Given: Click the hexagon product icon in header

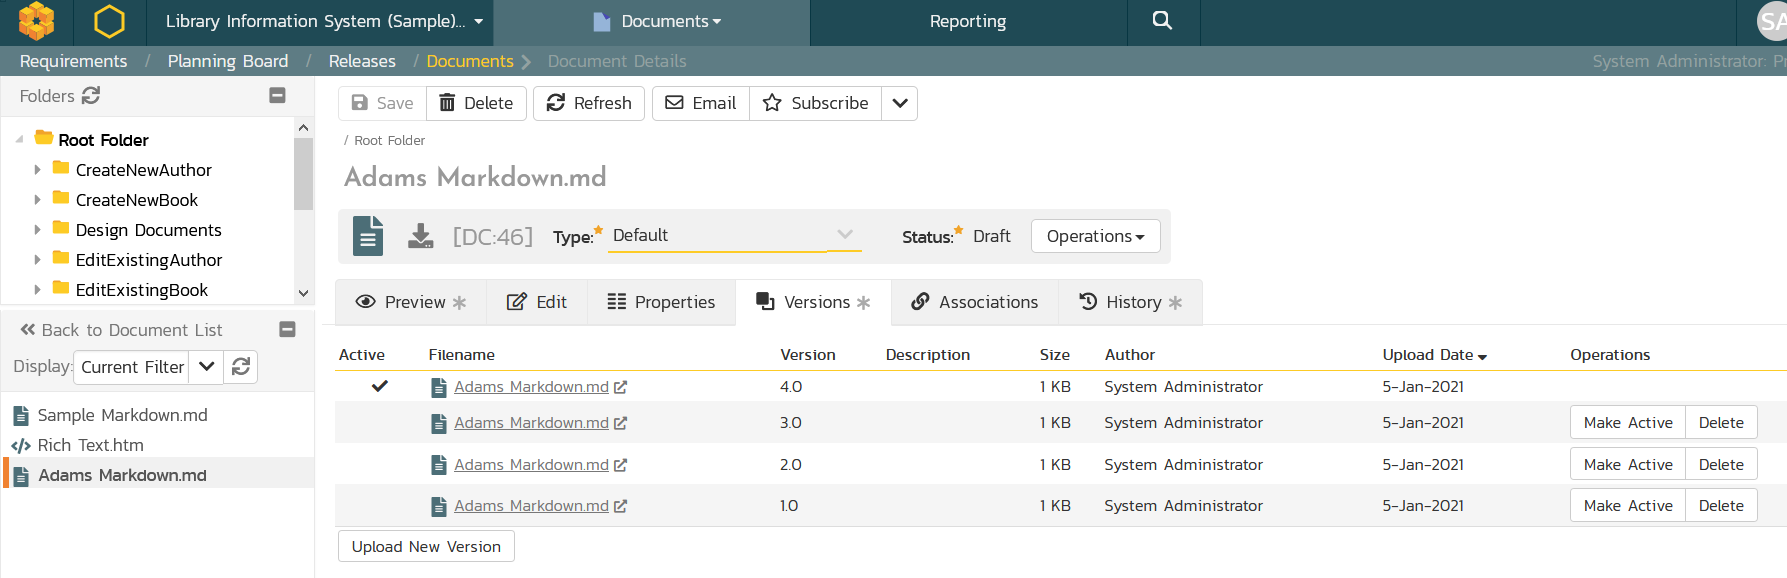Looking at the screenshot, I should pyautogui.click(x=109, y=21).
